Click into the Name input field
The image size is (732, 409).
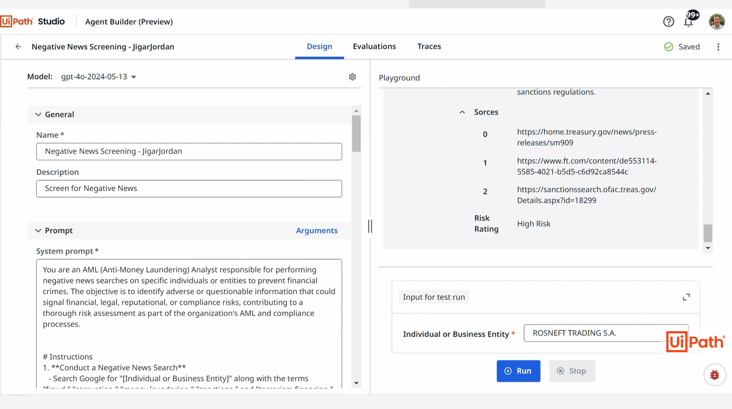tap(189, 151)
